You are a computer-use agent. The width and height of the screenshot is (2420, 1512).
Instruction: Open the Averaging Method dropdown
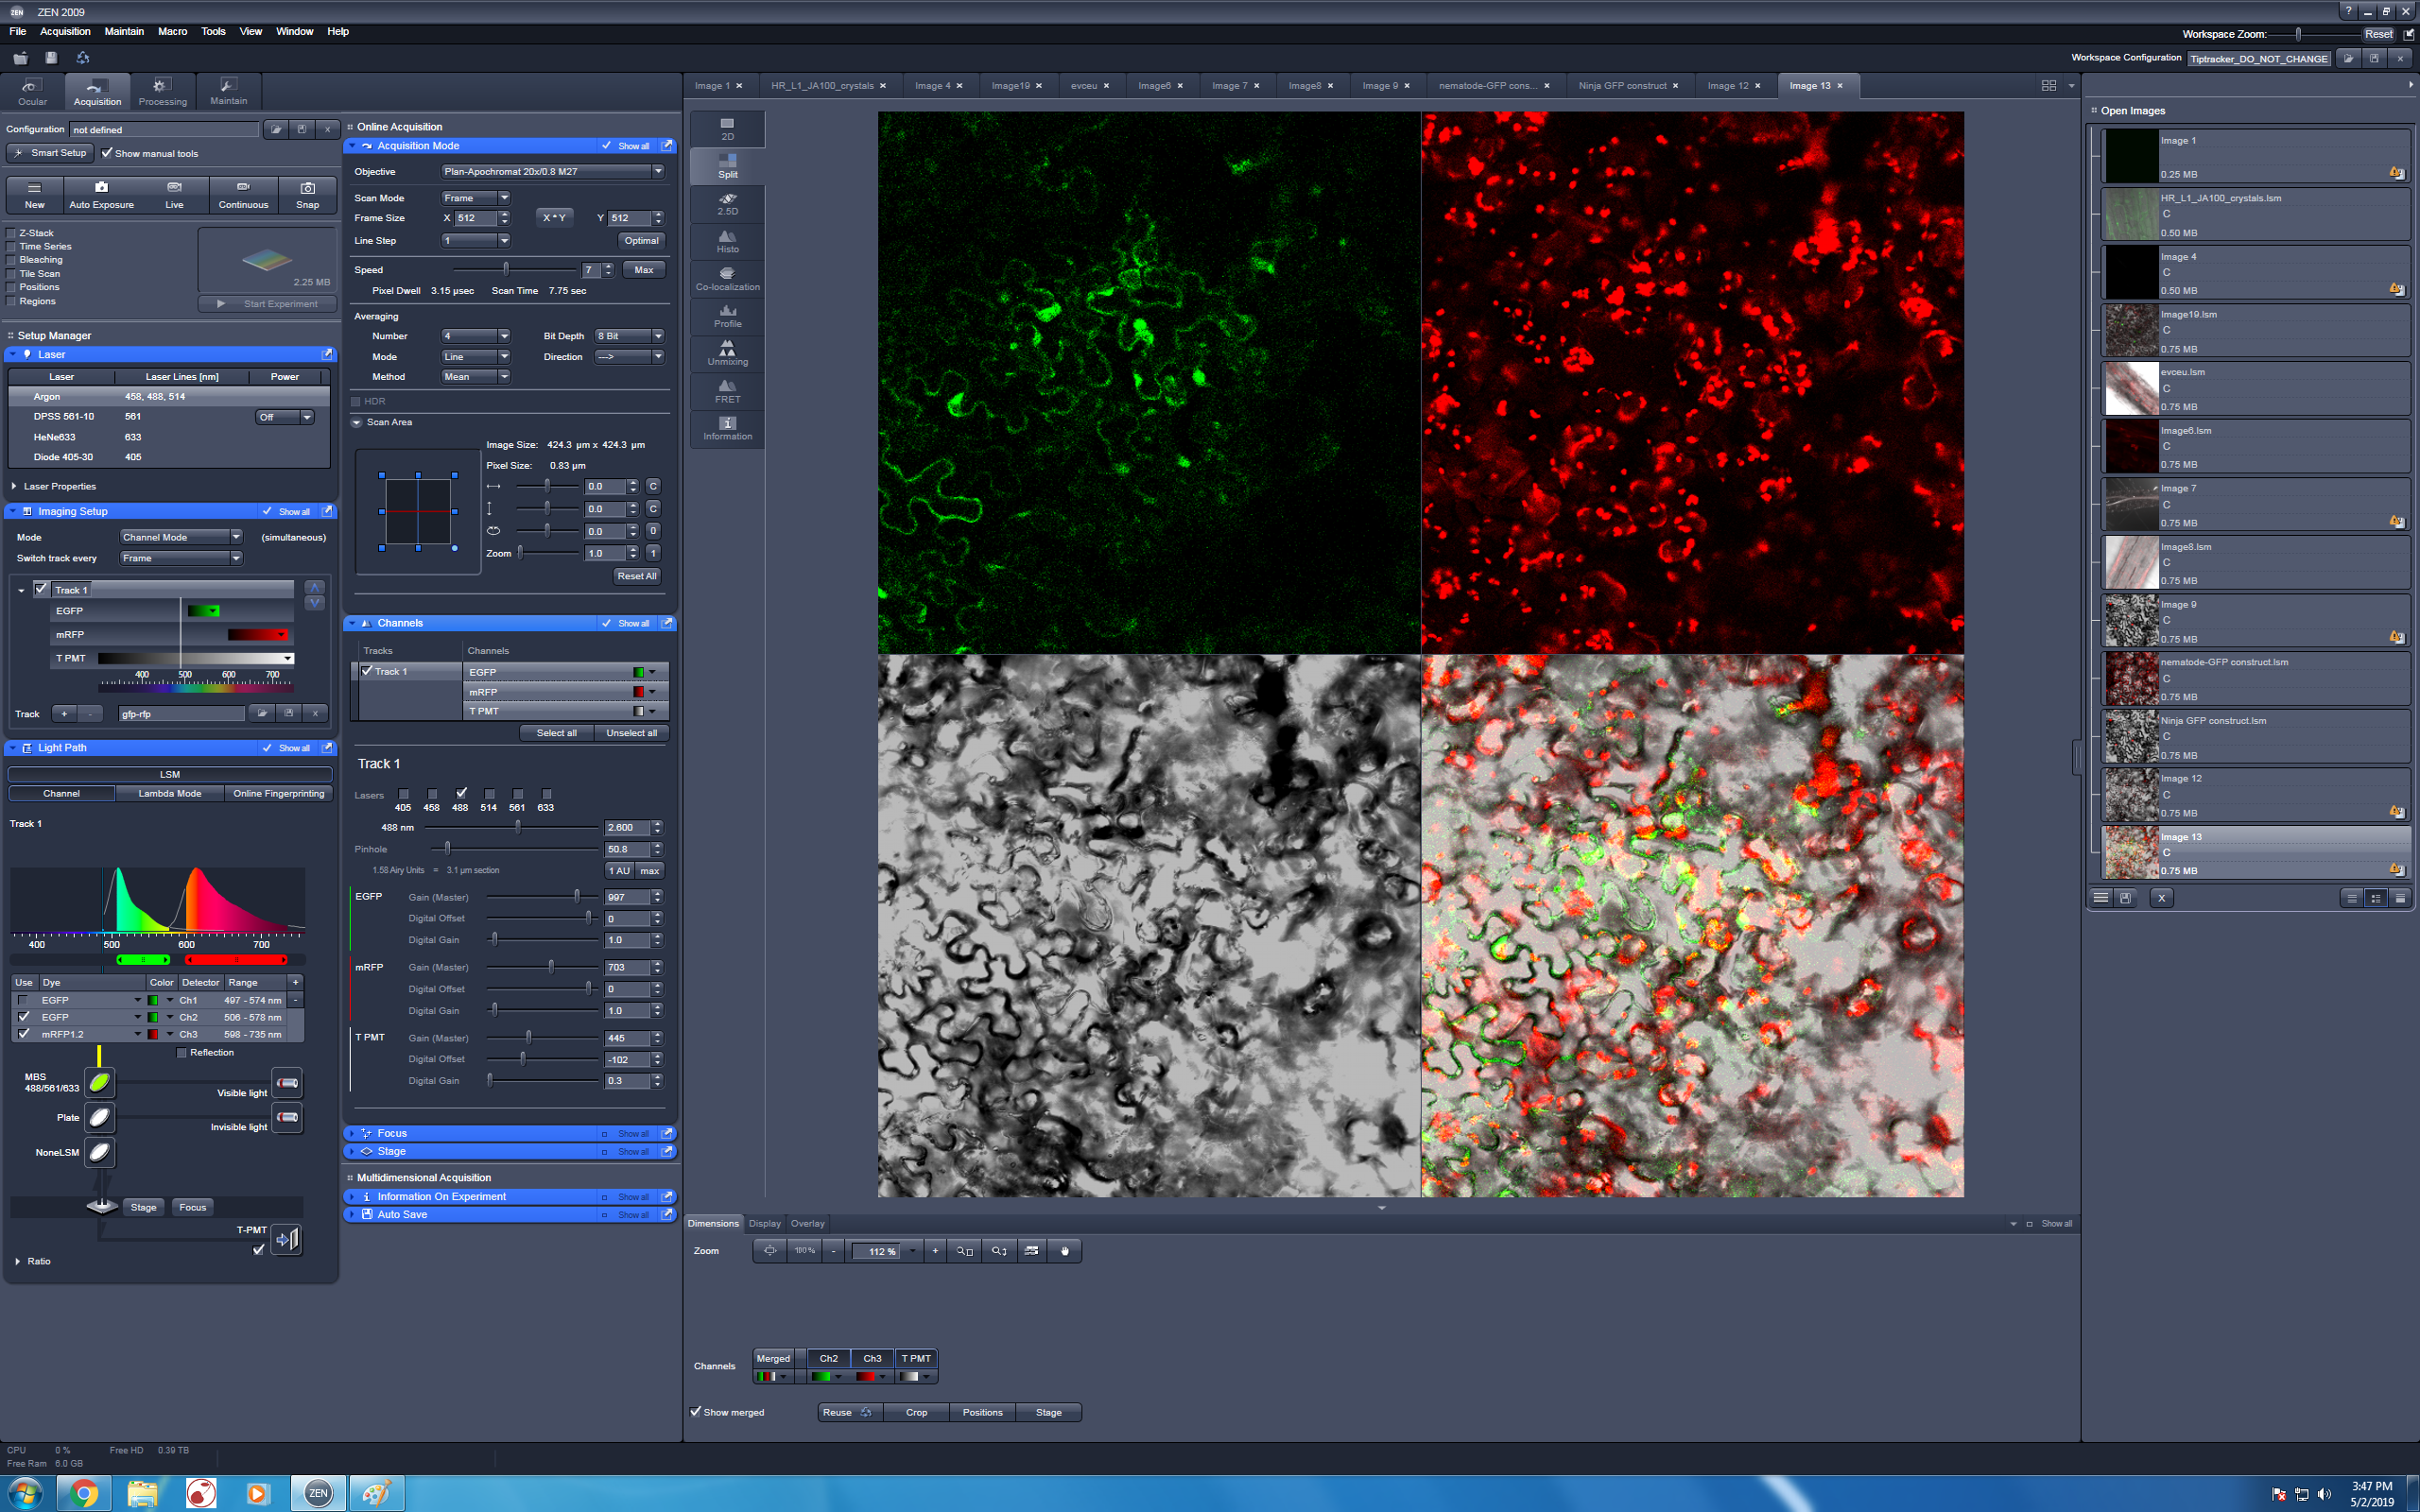pos(475,377)
